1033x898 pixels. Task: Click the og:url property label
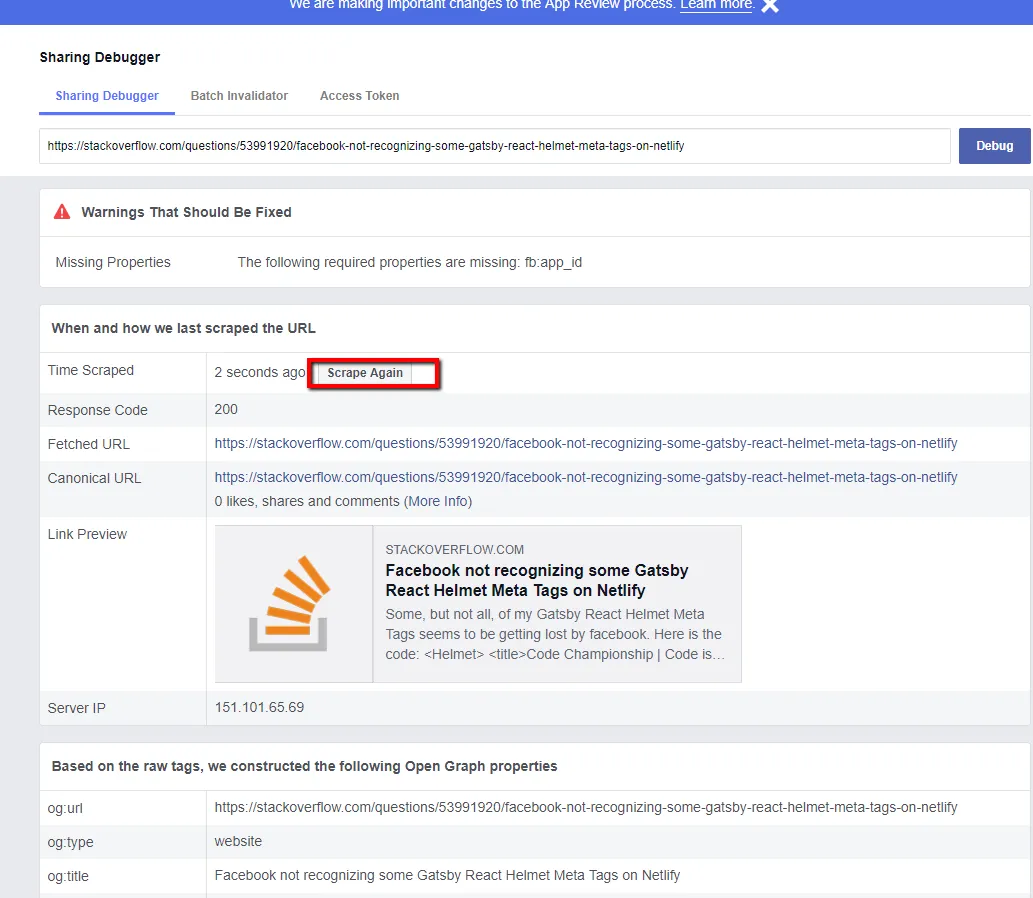tap(65, 808)
